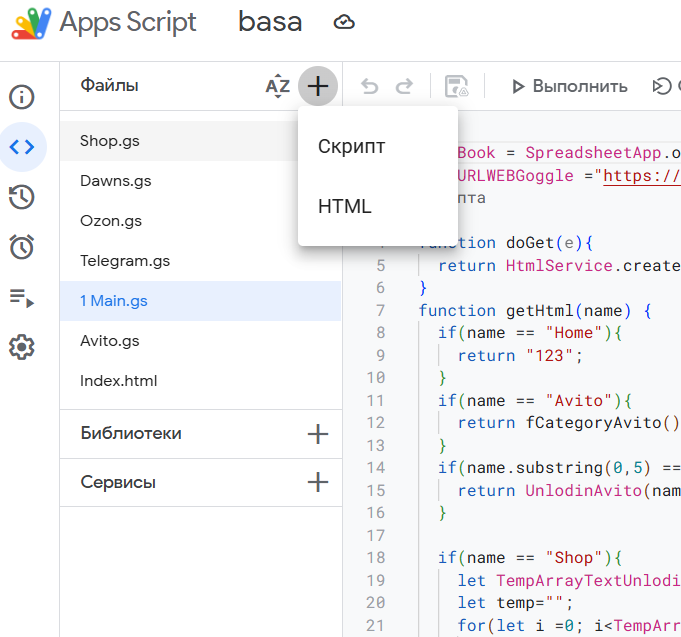The width and height of the screenshot is (681, 637).
Task: Click SpreadsheetApp in the code editor
Action: (x=593, y=153)
